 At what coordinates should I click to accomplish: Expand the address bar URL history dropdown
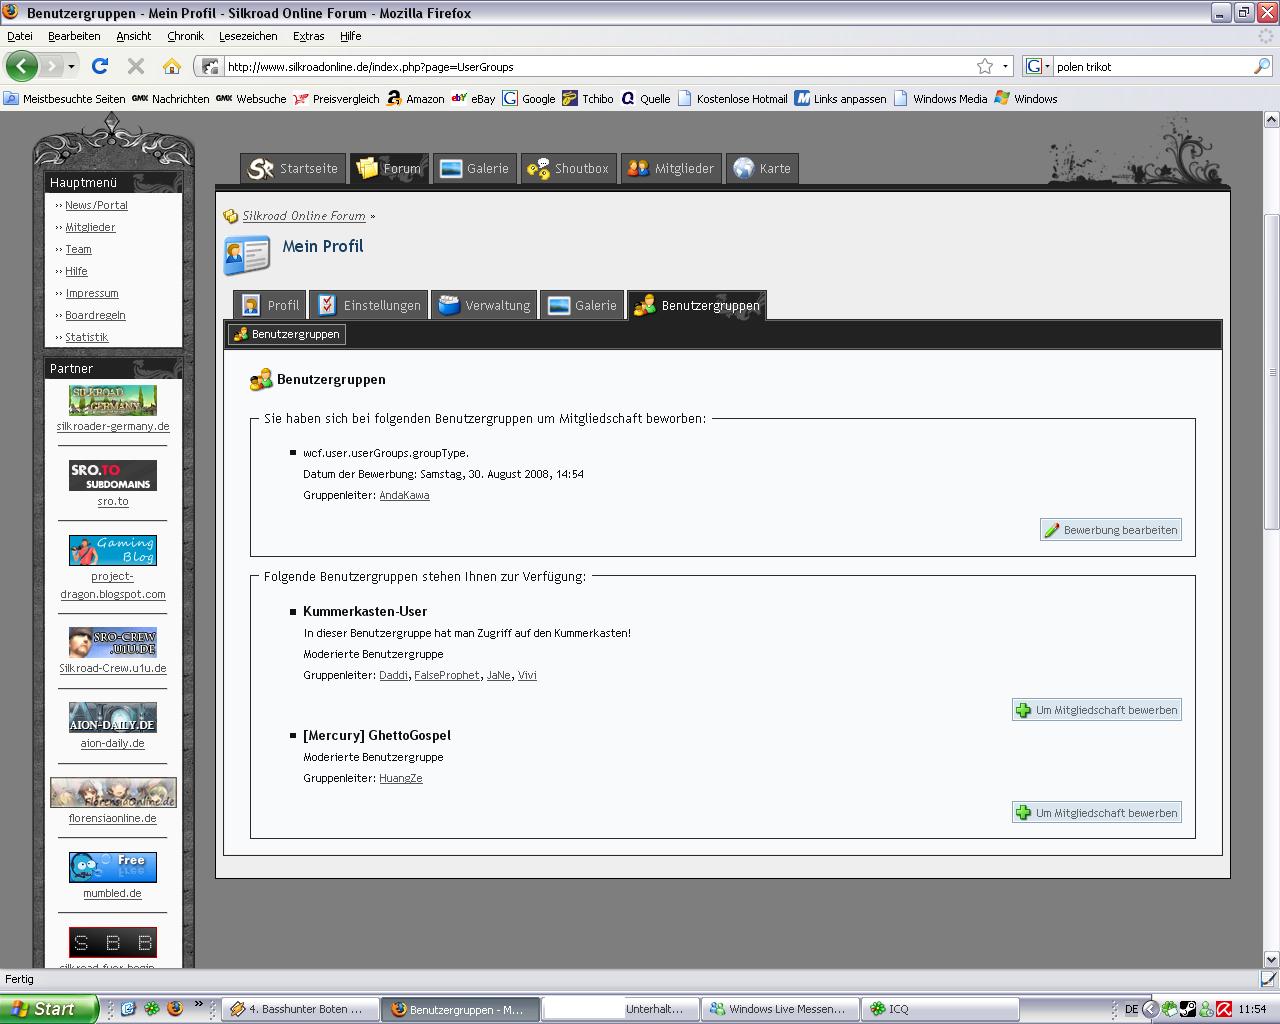click(x=1005, y=67)
